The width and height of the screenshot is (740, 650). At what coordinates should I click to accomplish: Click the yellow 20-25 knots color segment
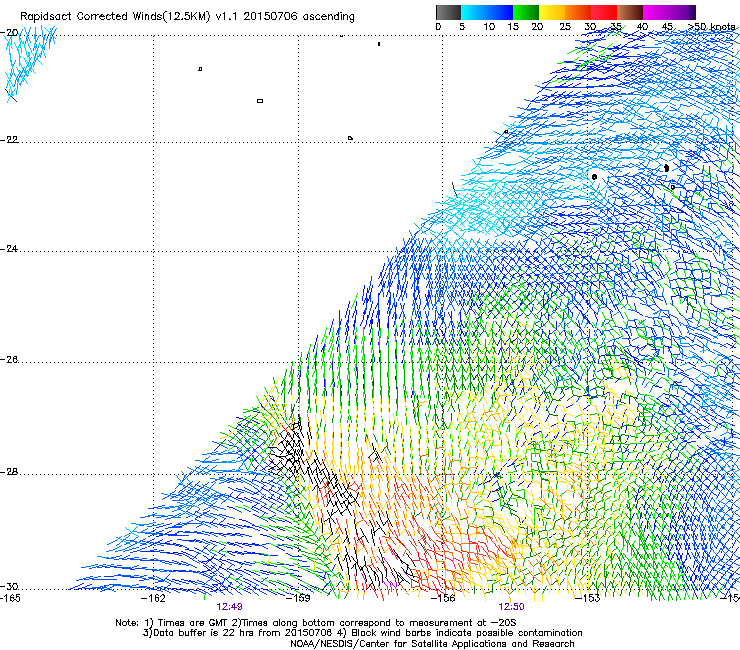coord(552,12)
